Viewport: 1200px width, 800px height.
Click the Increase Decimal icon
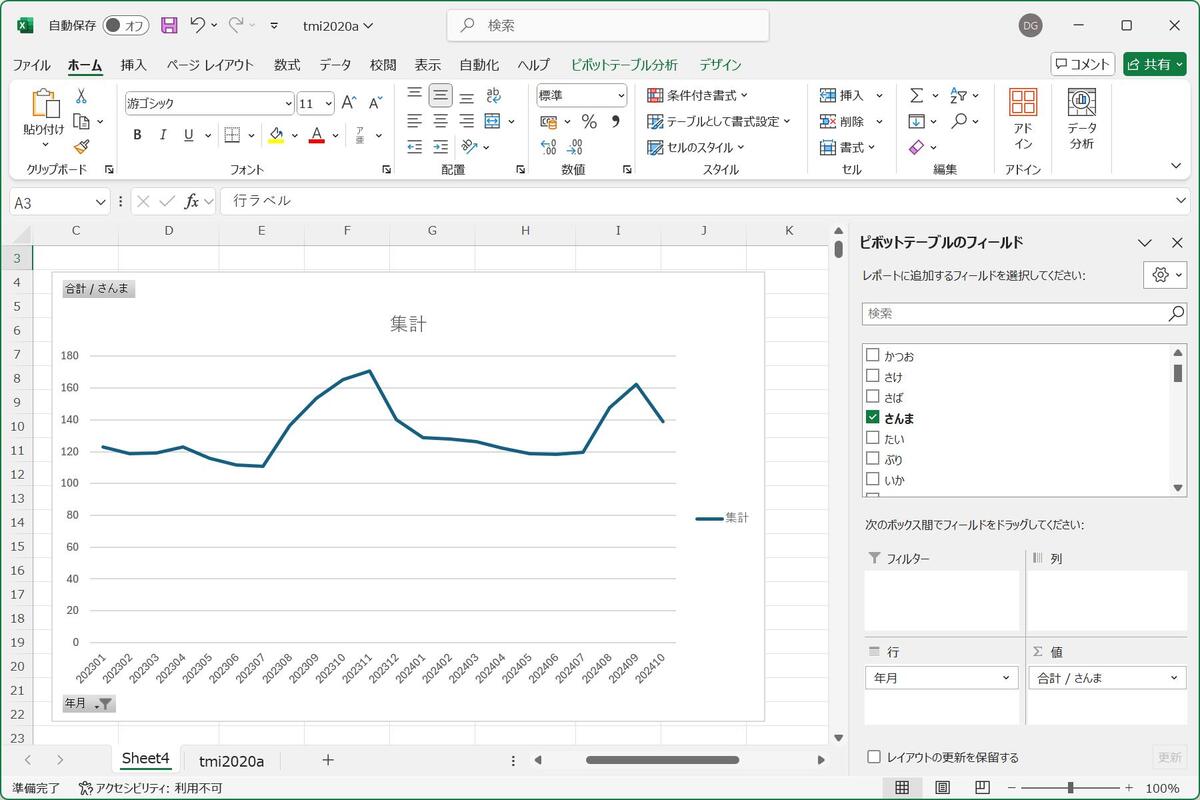point(548,147)
